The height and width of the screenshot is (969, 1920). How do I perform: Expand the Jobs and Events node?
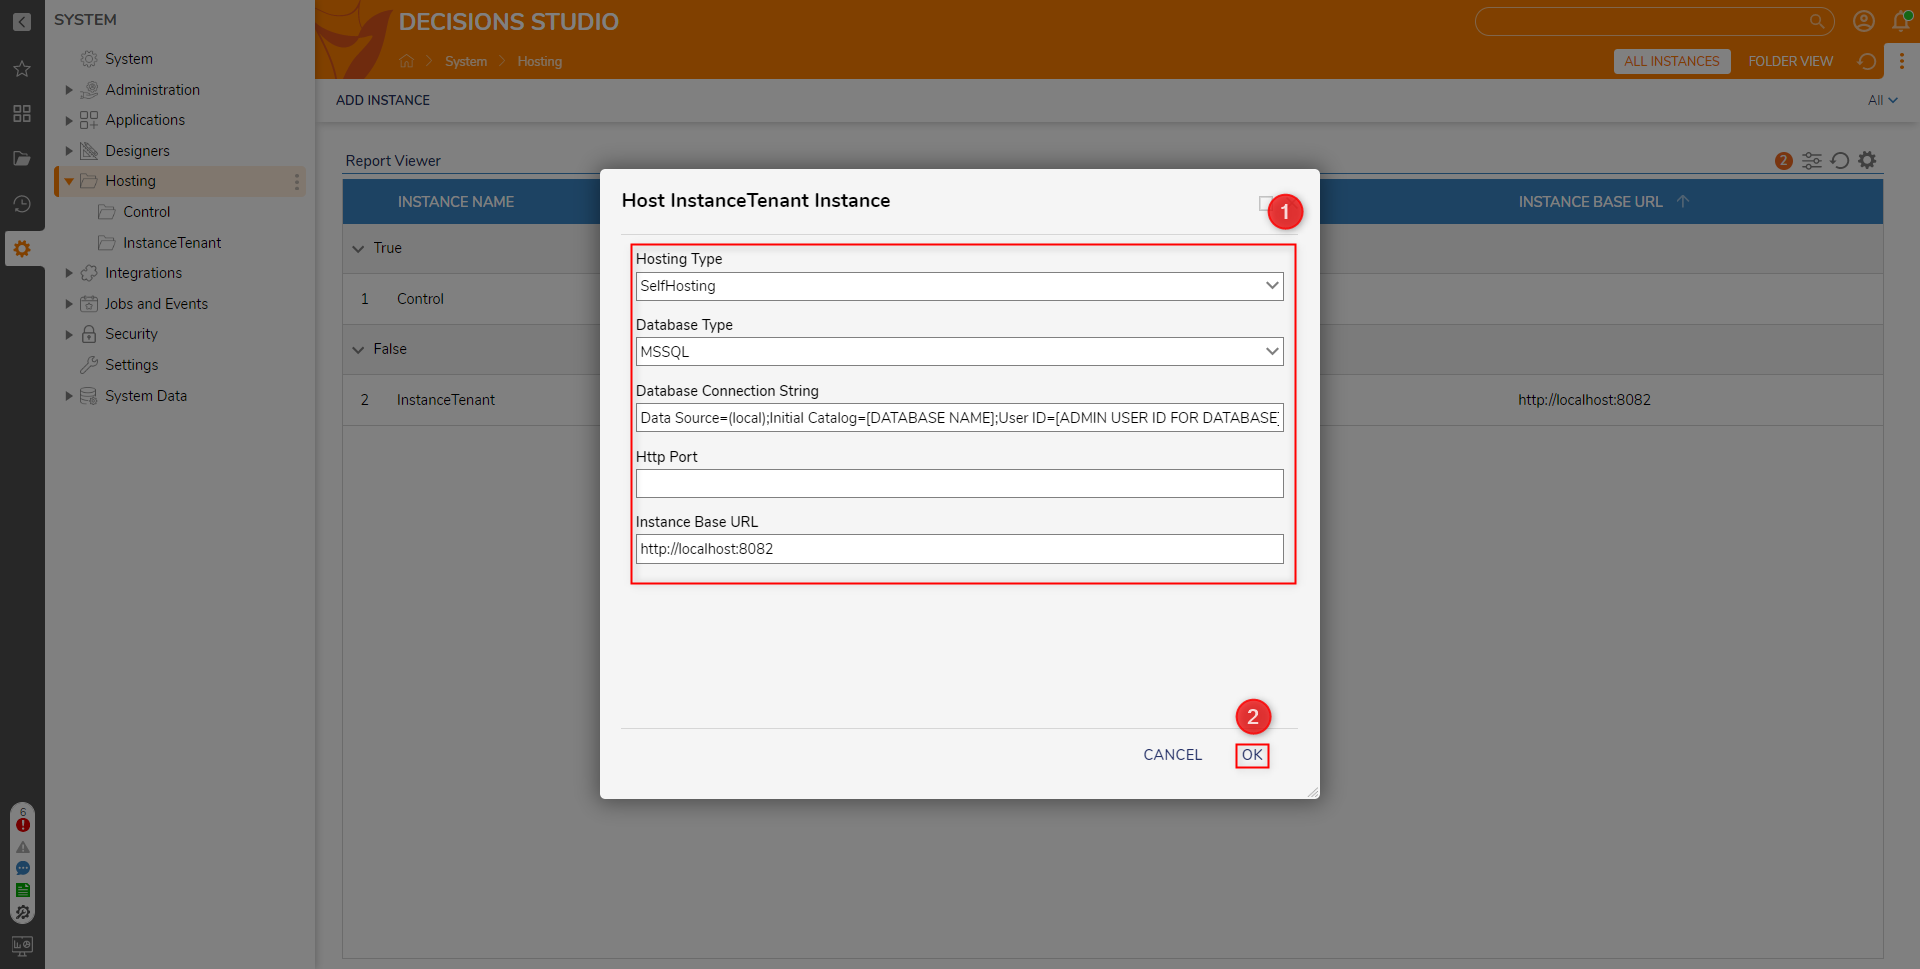(69, 304)
